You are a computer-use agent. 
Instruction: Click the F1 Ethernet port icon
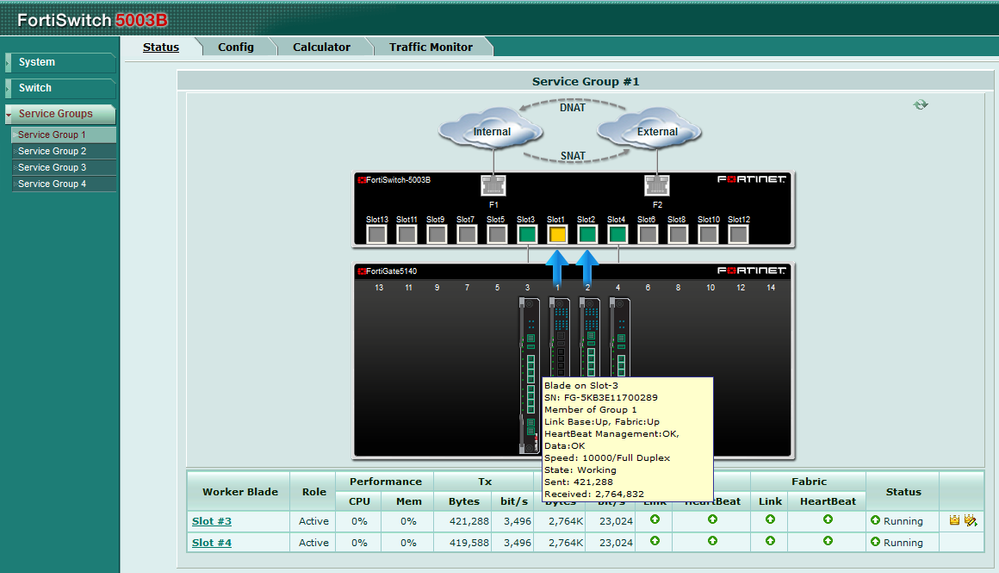493,186
